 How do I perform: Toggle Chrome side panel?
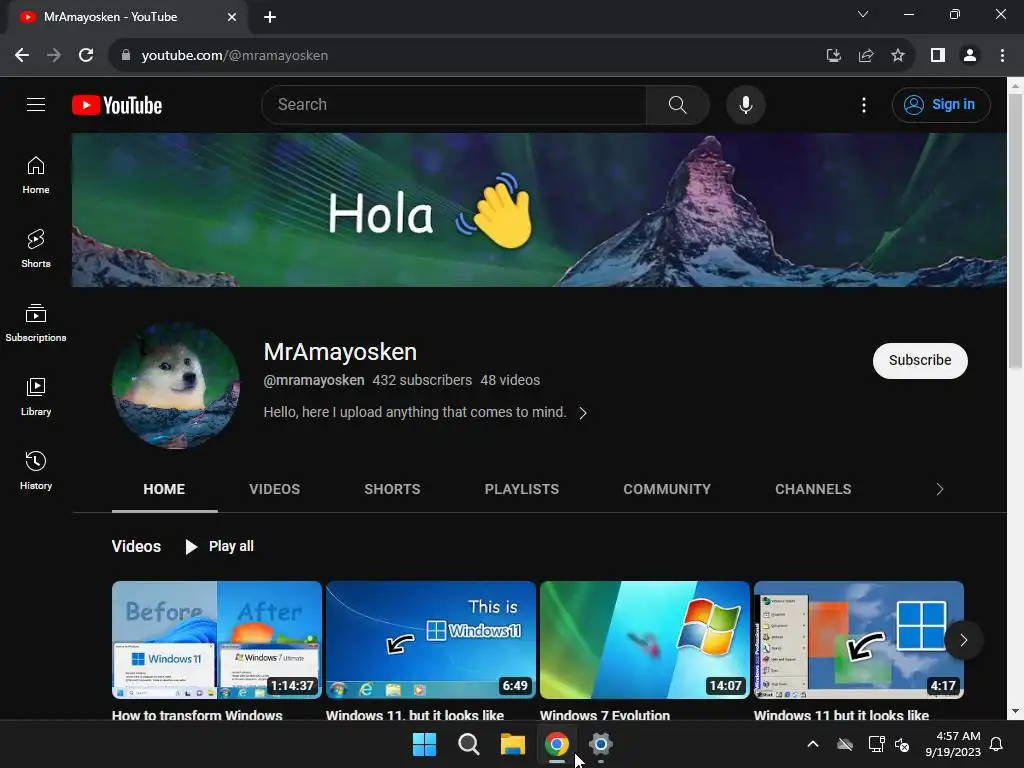[x=938, y=56]
